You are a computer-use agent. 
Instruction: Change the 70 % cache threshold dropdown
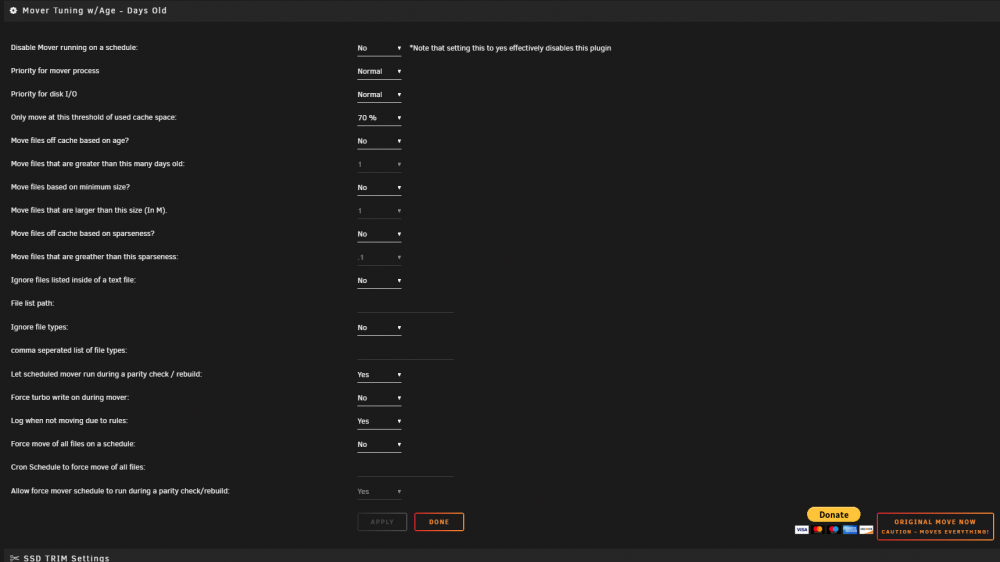point(379,118)
